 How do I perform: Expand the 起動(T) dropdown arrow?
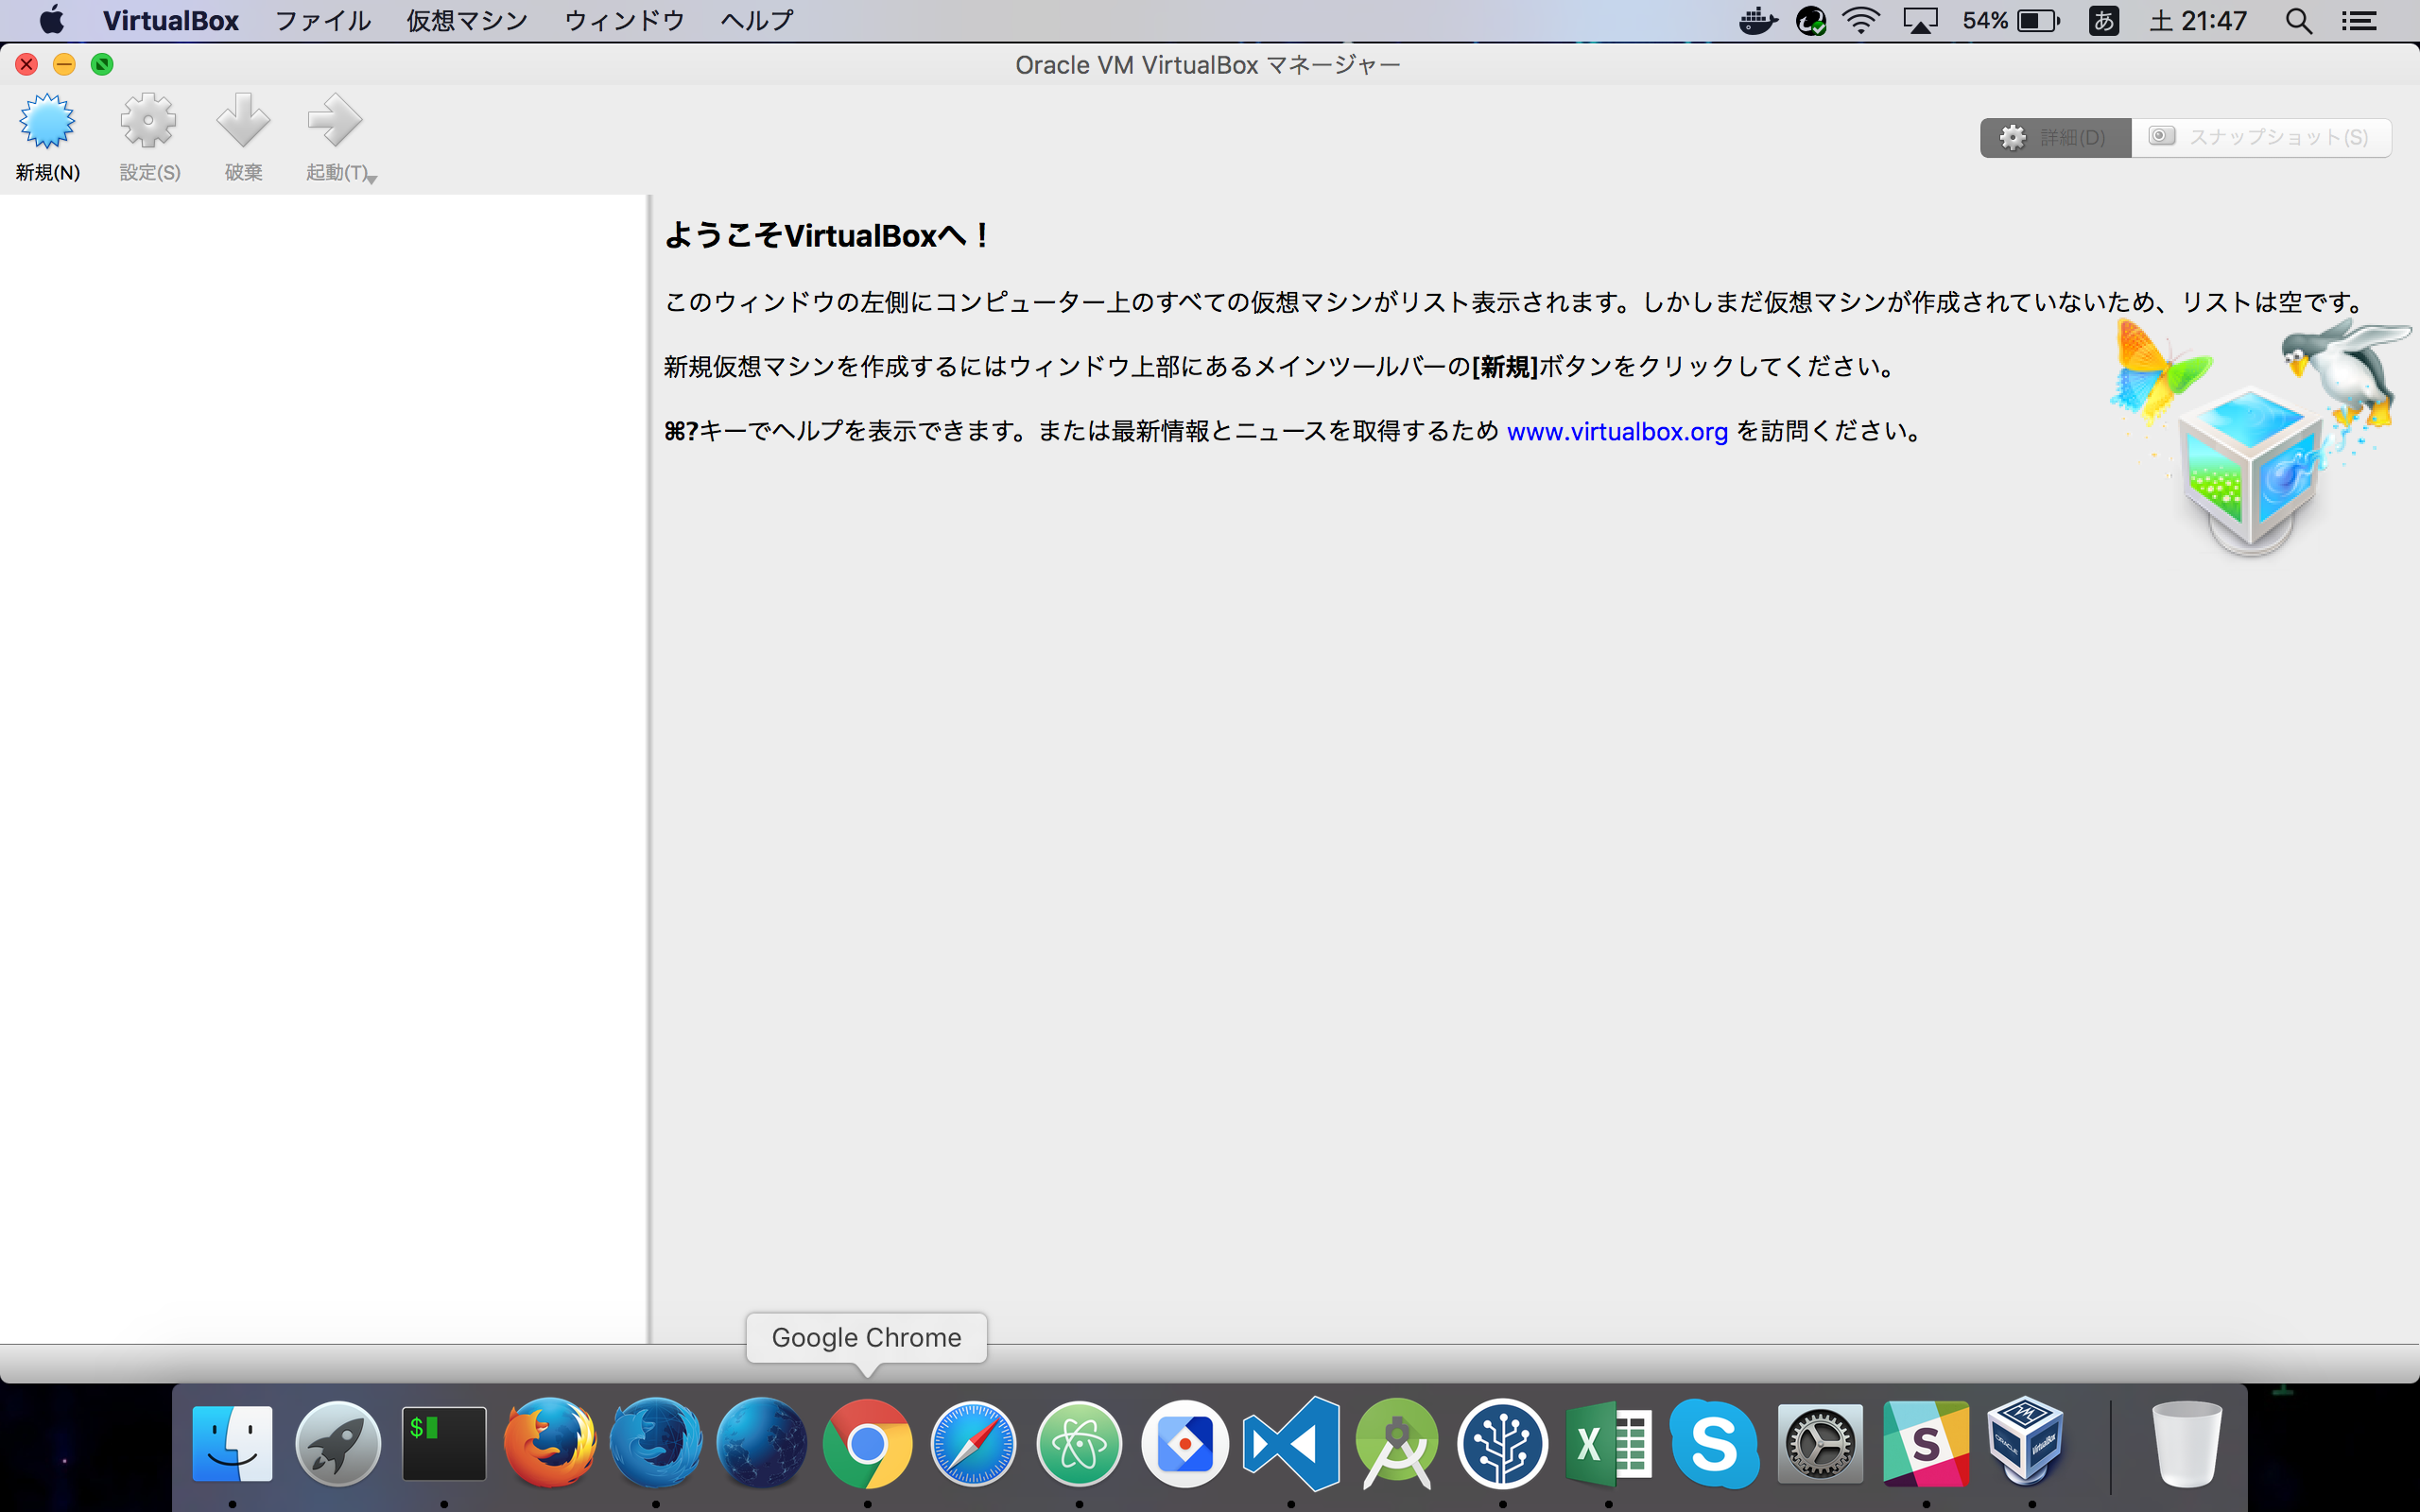click(372, 179)
